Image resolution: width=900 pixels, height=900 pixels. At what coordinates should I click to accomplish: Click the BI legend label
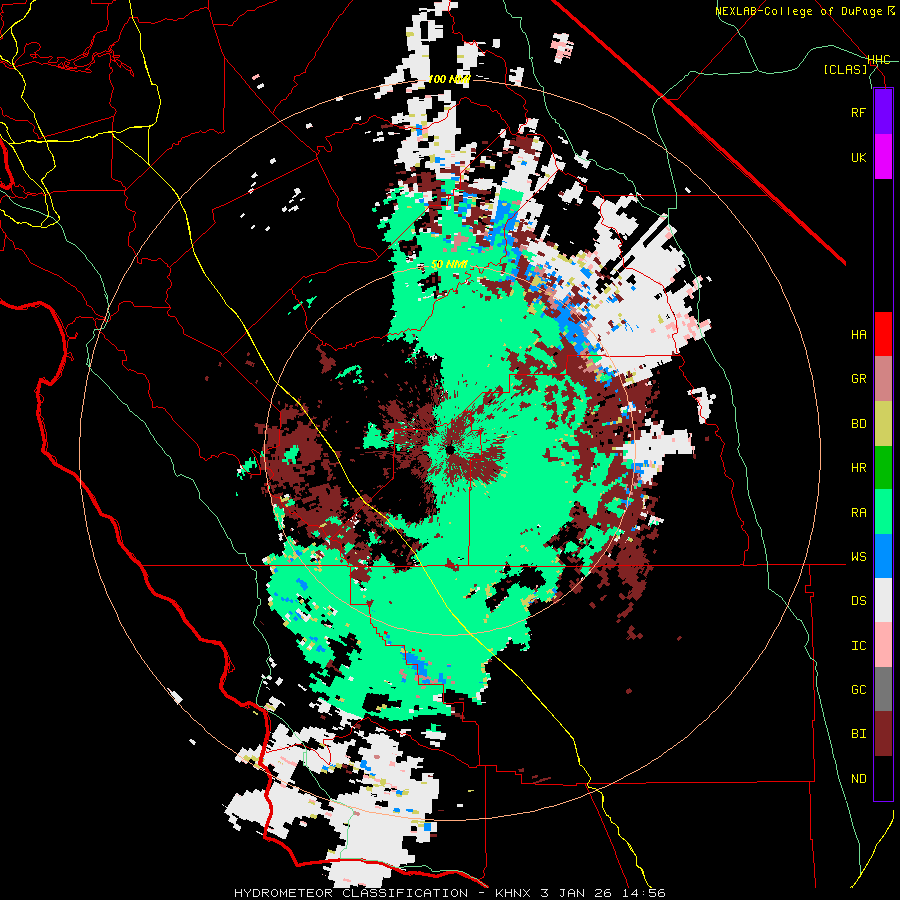click(858, 734)
